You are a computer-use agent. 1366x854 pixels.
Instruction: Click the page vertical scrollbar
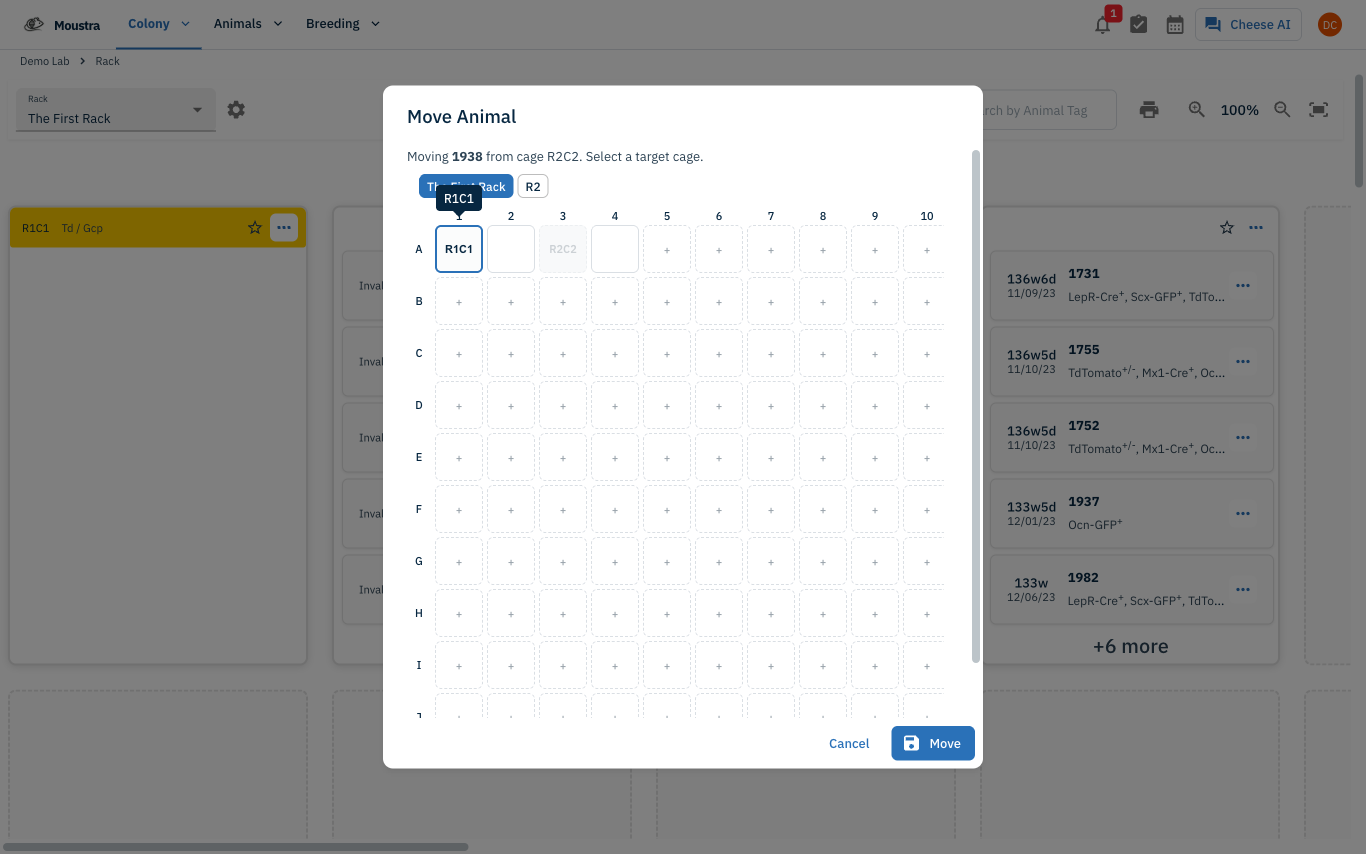pos(1359,130)
